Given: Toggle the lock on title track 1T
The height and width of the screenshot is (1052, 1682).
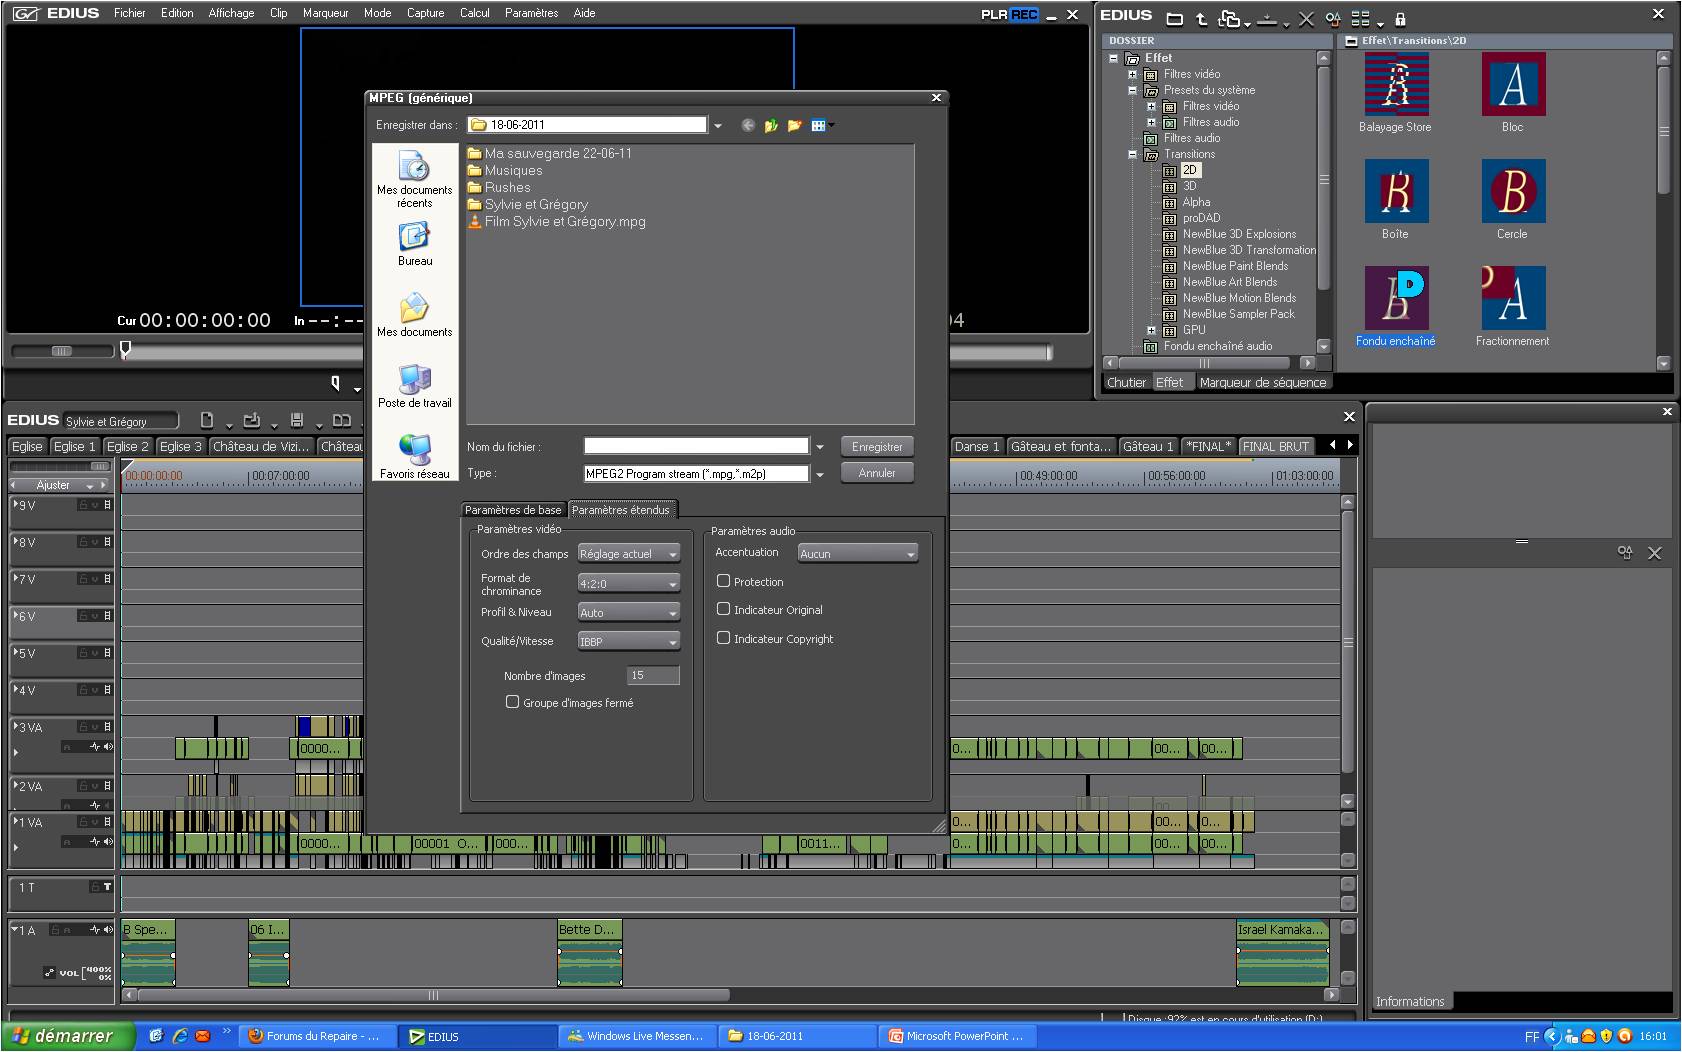Looking at the screenshot, I should point(95,887).
